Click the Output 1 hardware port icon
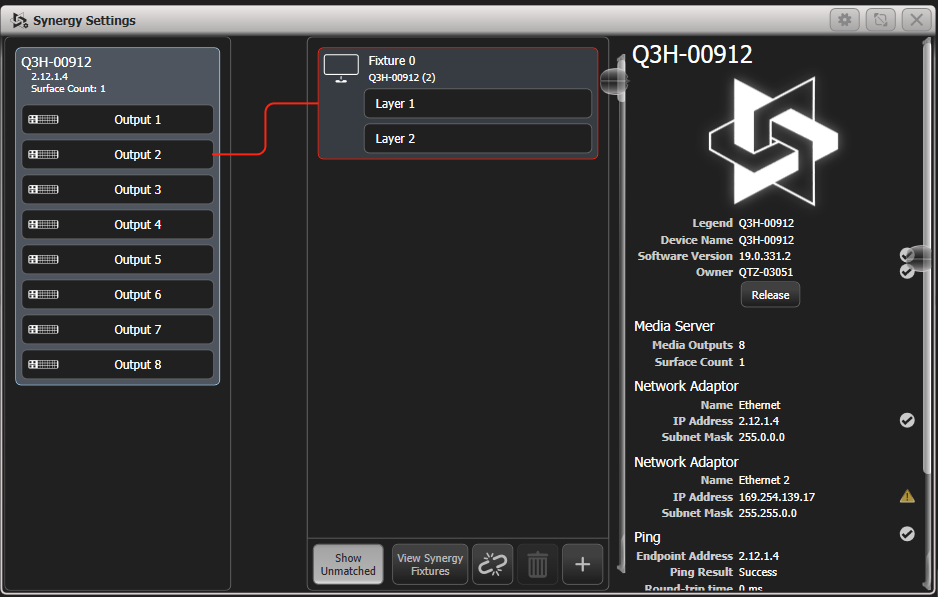The image size is (938, 597). (x=41, y=119)
